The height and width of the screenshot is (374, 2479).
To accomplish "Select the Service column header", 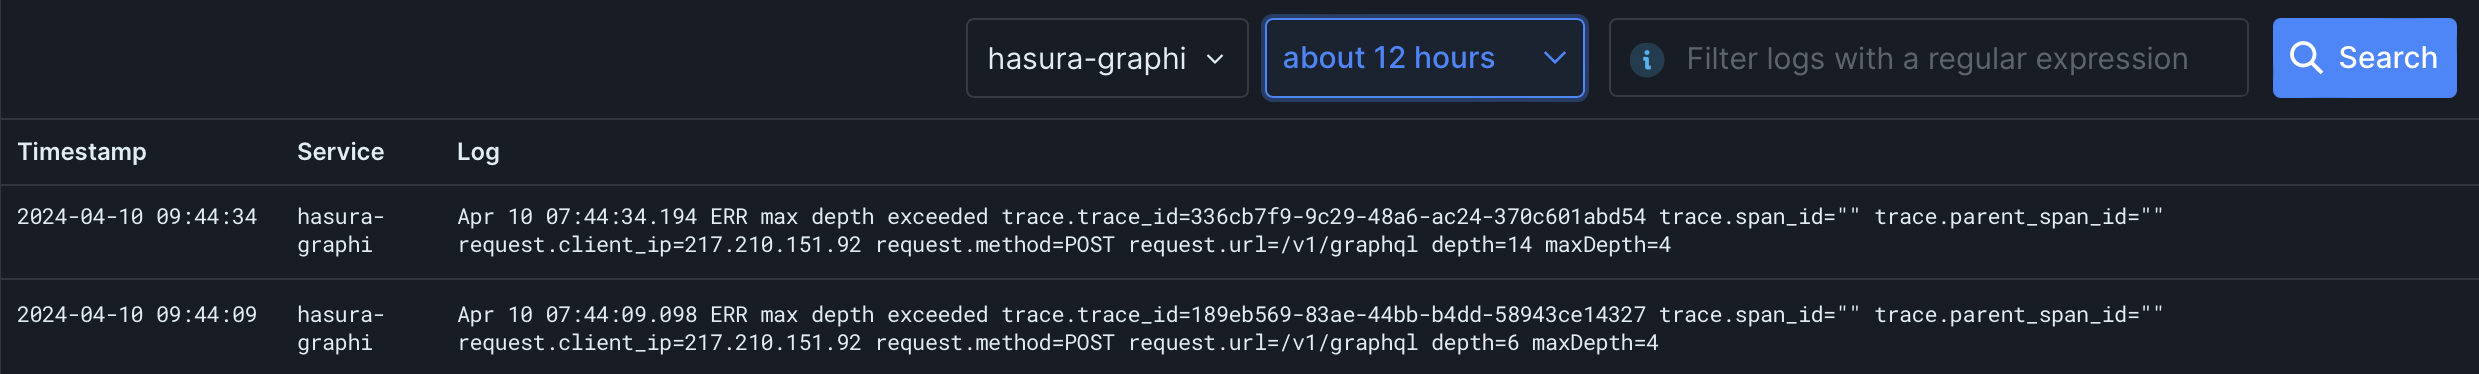I will pos(340,152).
